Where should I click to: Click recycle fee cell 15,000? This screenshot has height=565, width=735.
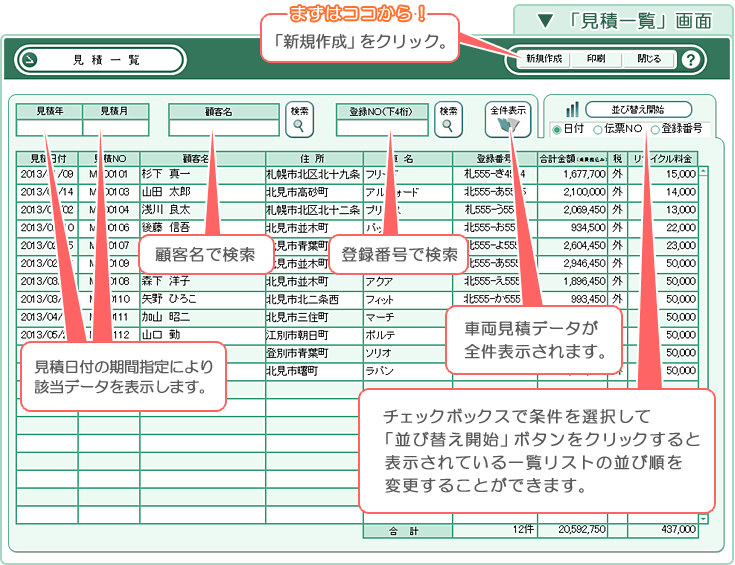663,174
